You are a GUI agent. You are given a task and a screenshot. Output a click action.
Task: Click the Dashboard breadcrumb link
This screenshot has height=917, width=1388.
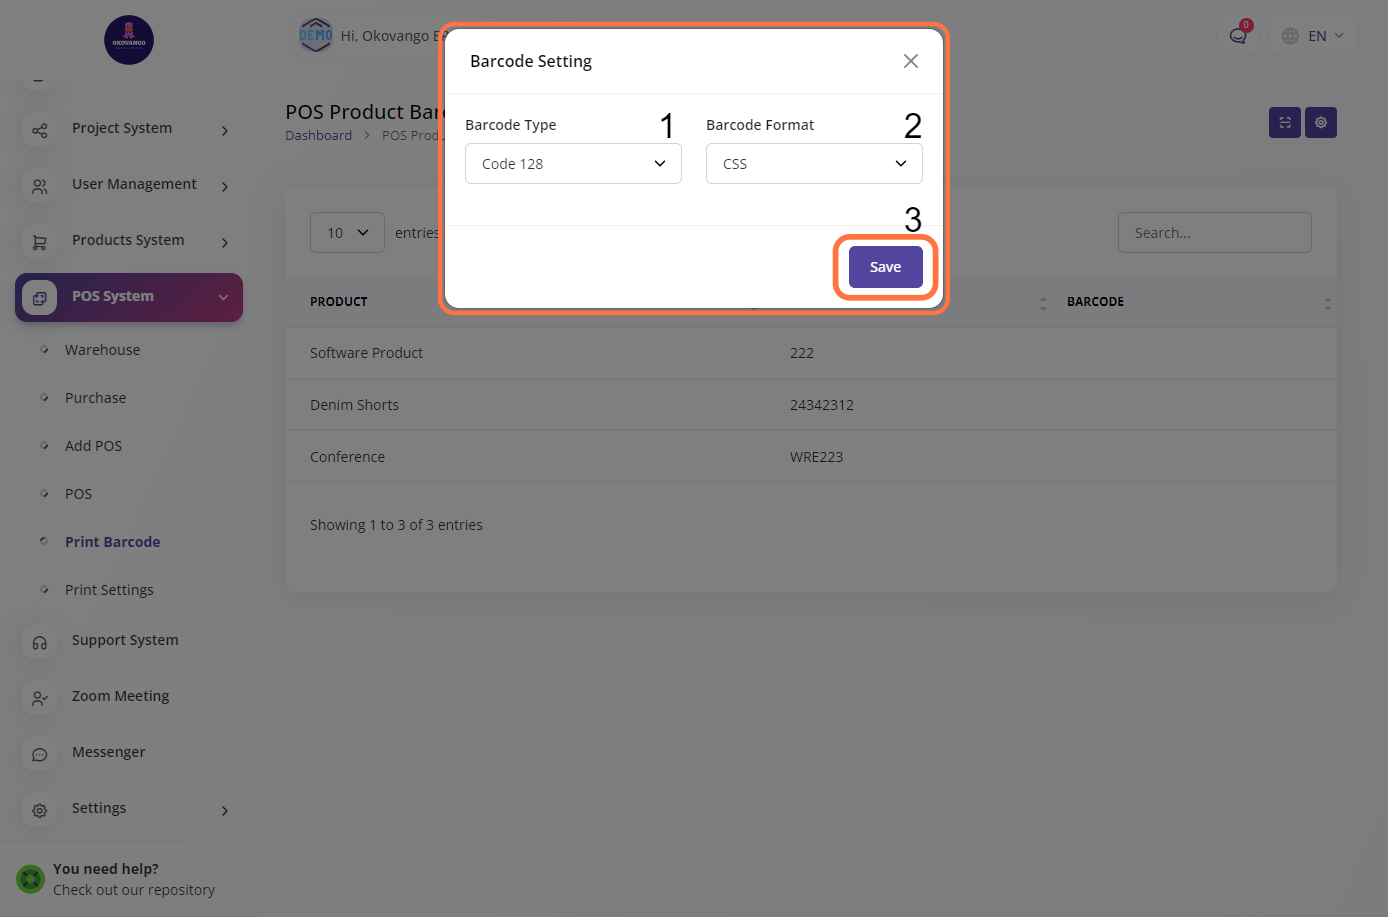pyautogui.click(x=318, y=136)
